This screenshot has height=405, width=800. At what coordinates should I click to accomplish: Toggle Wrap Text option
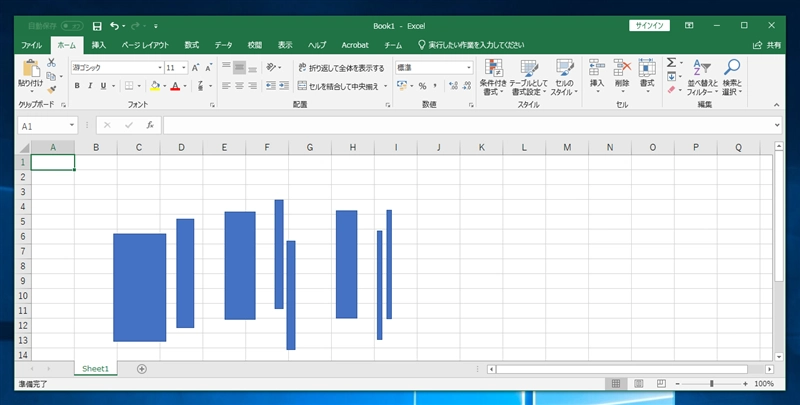[x=341, y=67]
